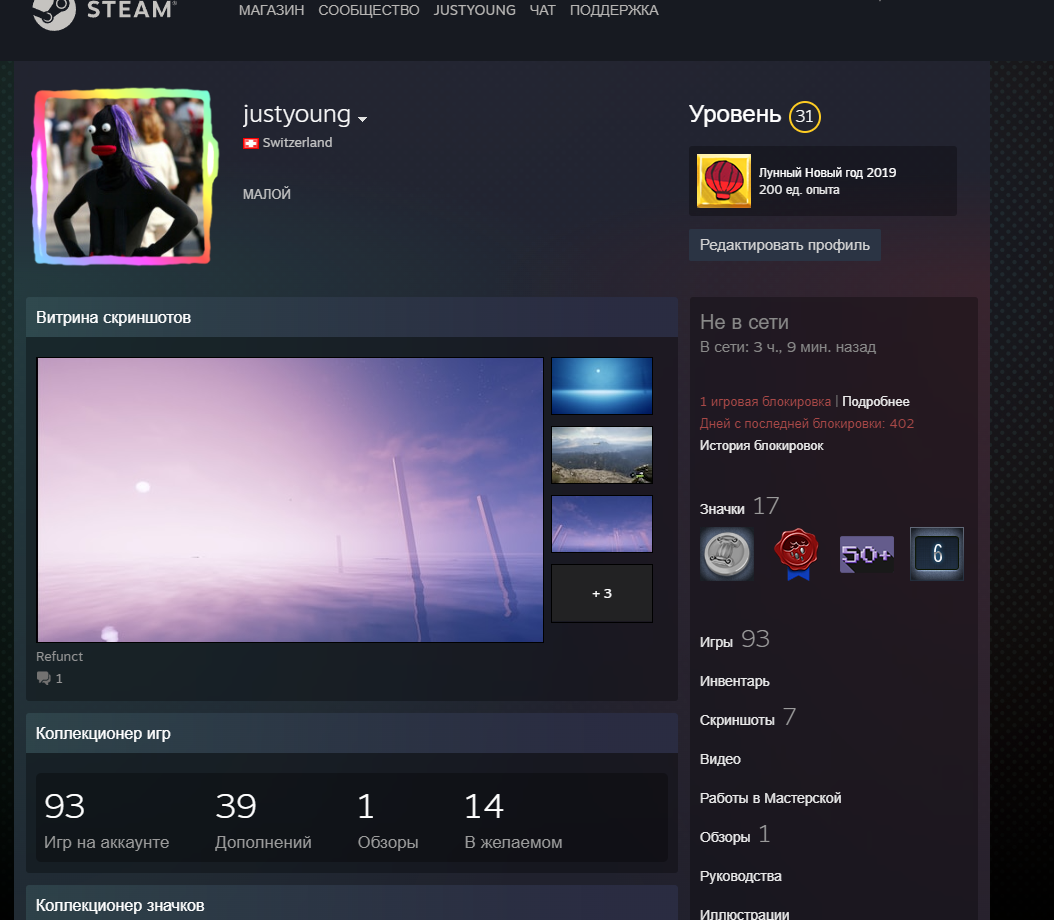Open the СООБЩЕСТВО menu
Image resolution: width=1054 pixels, height=920 pixels.
[x=368, y=10]
